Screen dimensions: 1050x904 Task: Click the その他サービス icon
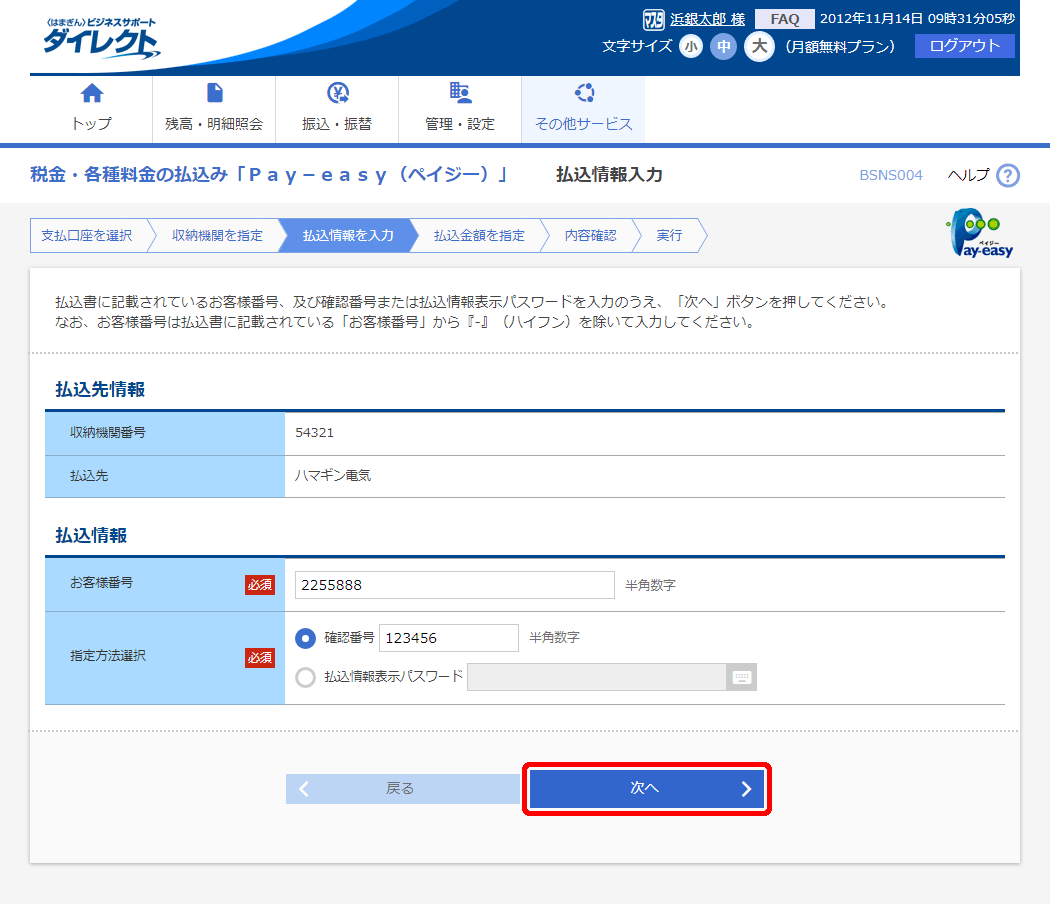pos(584,94)
